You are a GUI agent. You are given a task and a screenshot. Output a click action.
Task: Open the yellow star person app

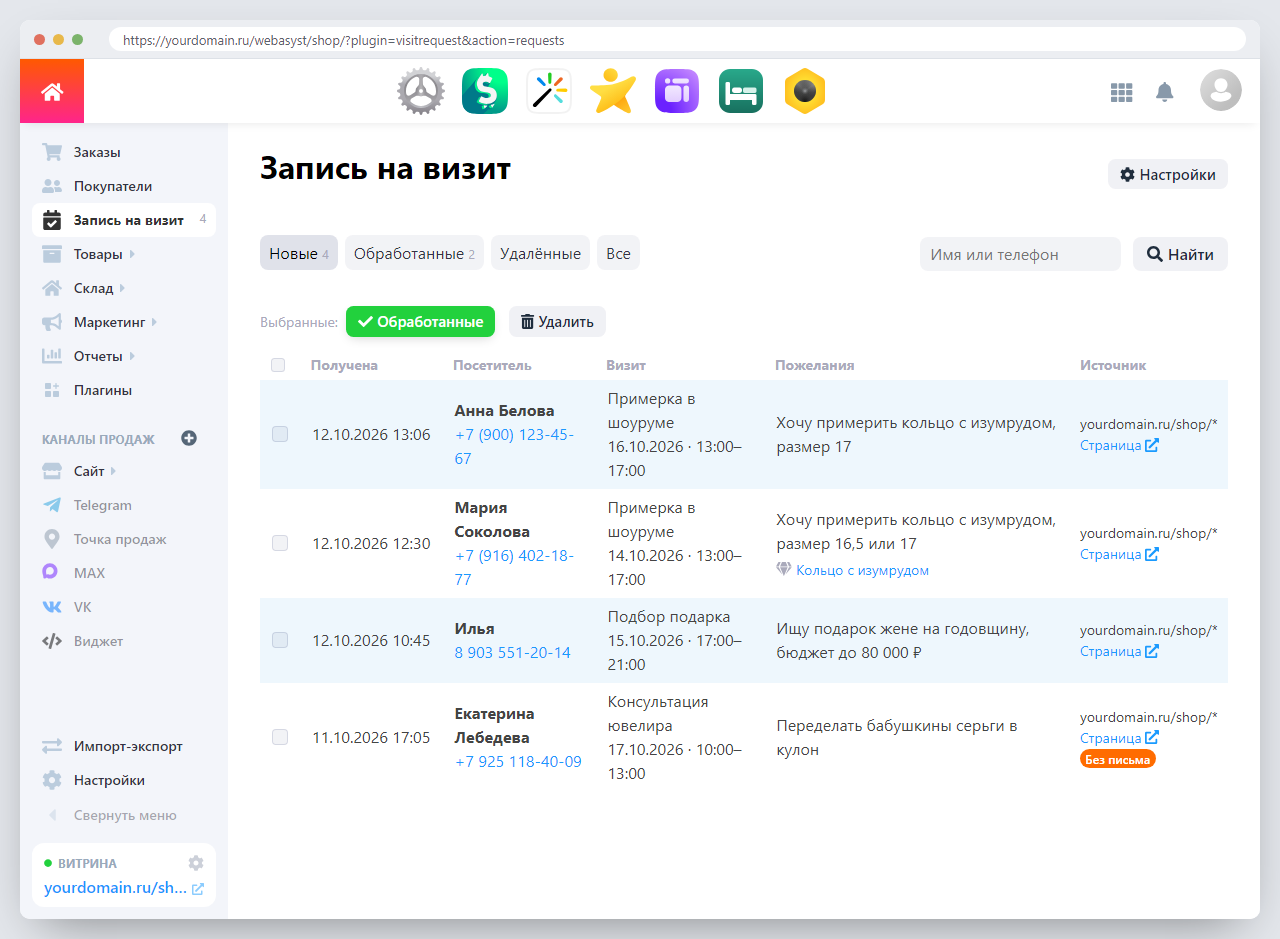pos(613,92)
